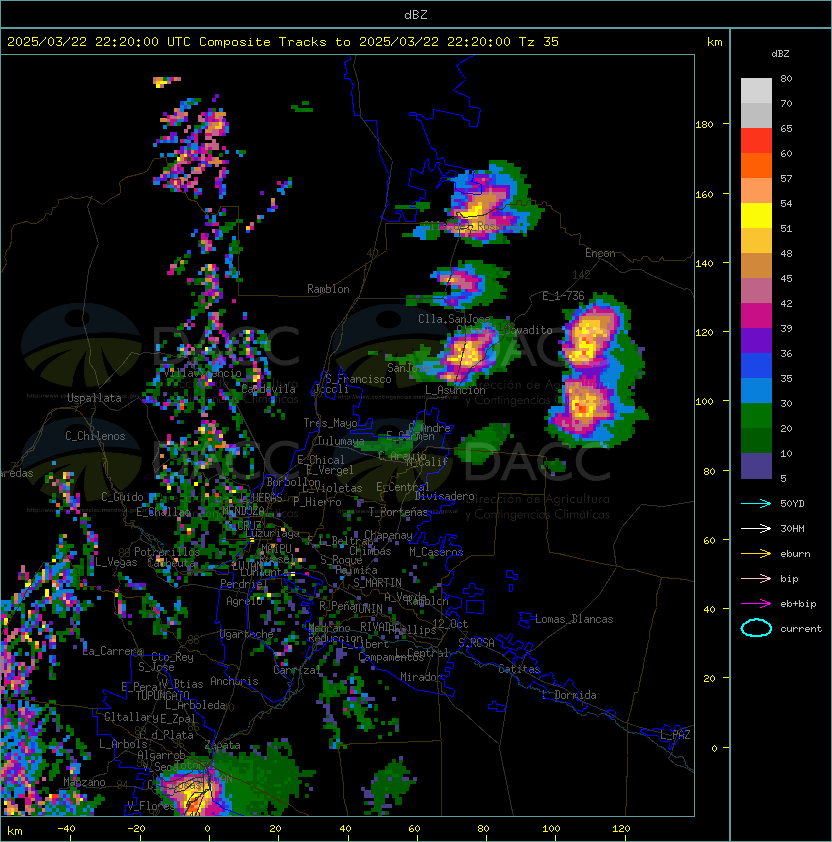Click the 'Tres_Mayo' map label

[x=330, y=423]
